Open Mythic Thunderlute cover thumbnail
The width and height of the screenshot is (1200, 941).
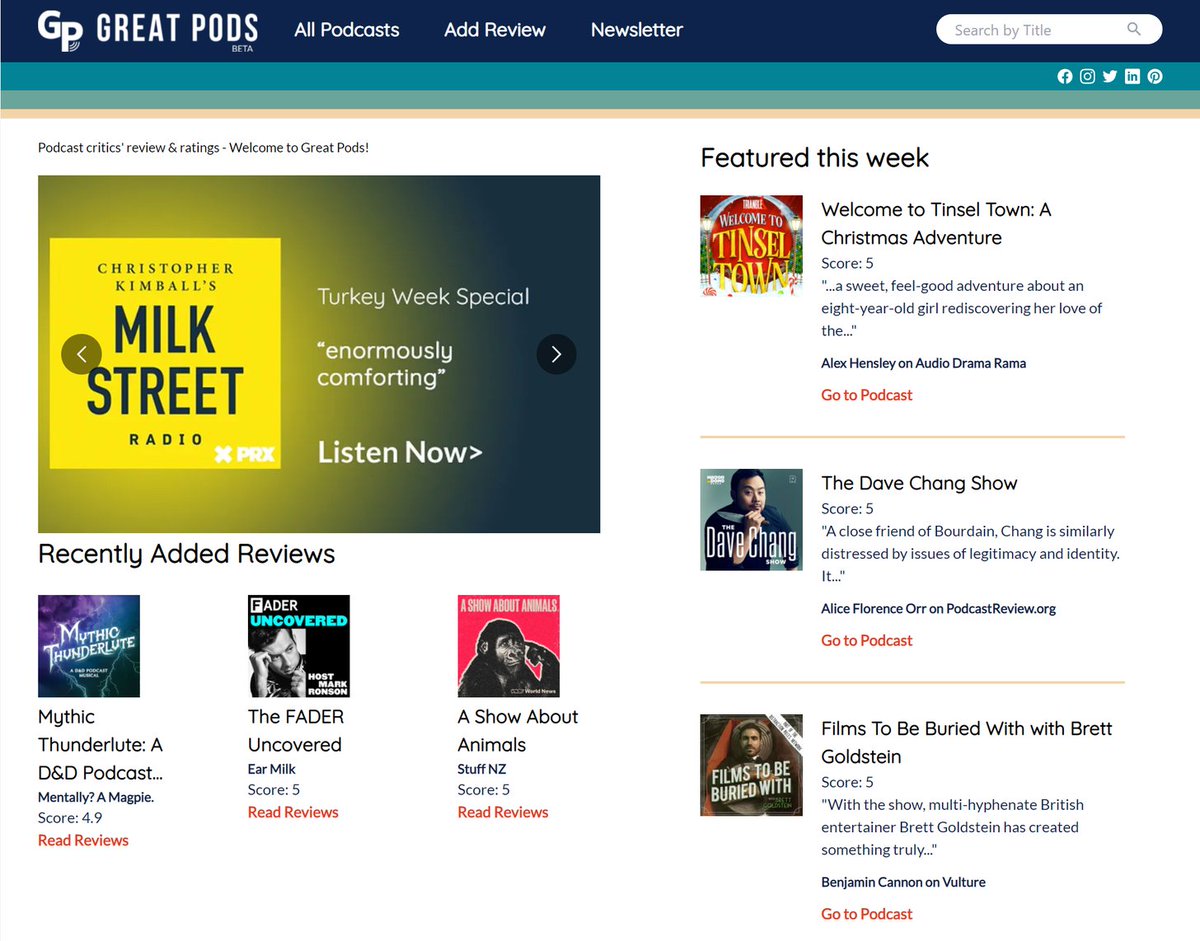[89, 646]
